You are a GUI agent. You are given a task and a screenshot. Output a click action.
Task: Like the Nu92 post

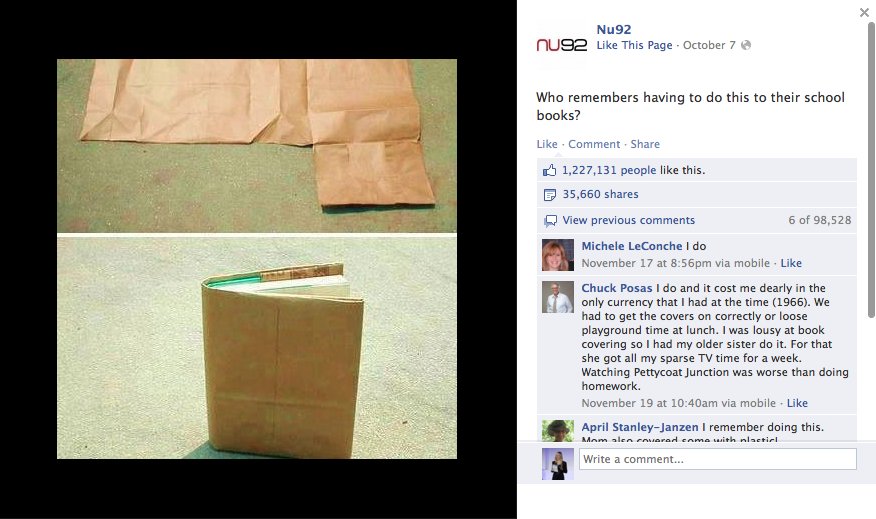click(547, 144)
